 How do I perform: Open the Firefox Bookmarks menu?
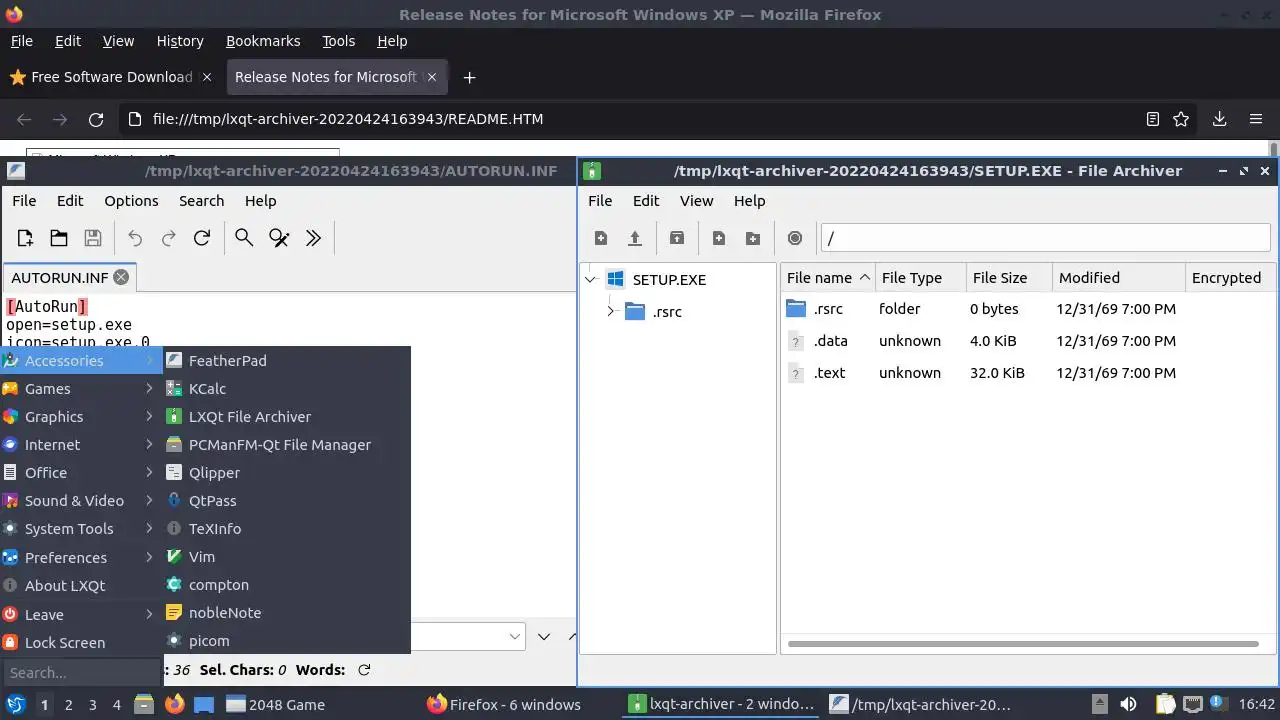(x=263, y=41)
